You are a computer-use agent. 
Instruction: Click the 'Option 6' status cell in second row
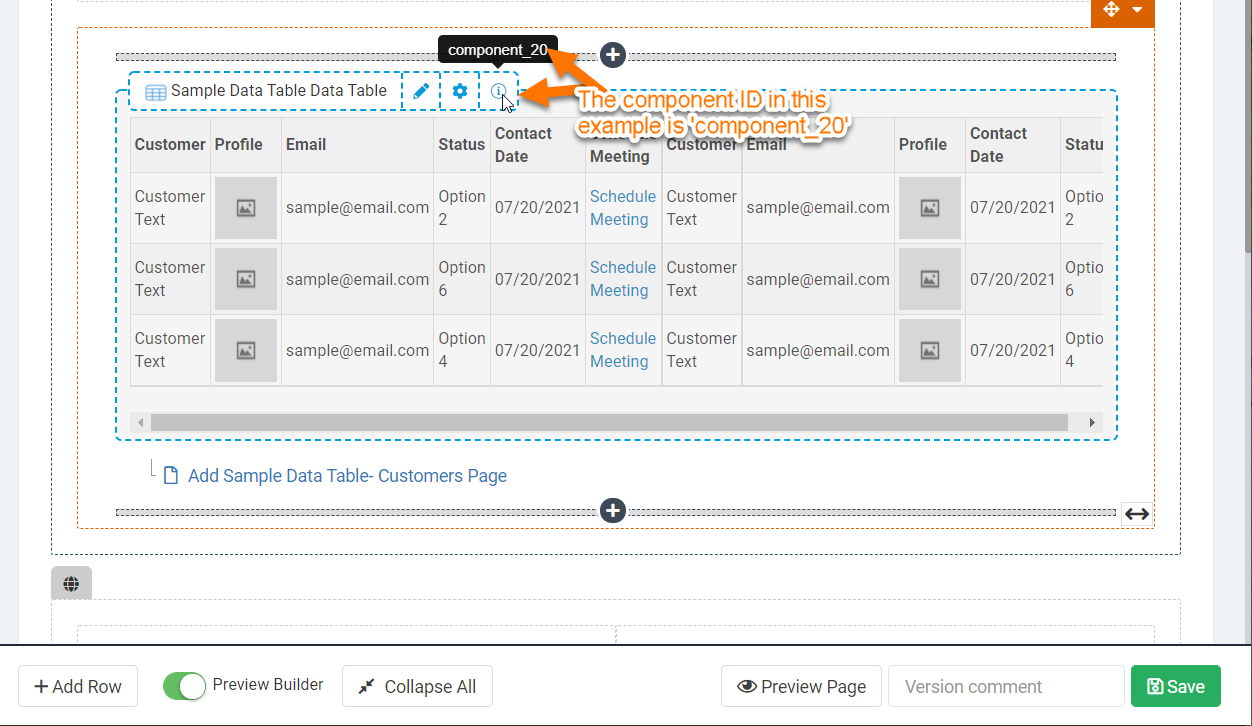coord(462,279)
